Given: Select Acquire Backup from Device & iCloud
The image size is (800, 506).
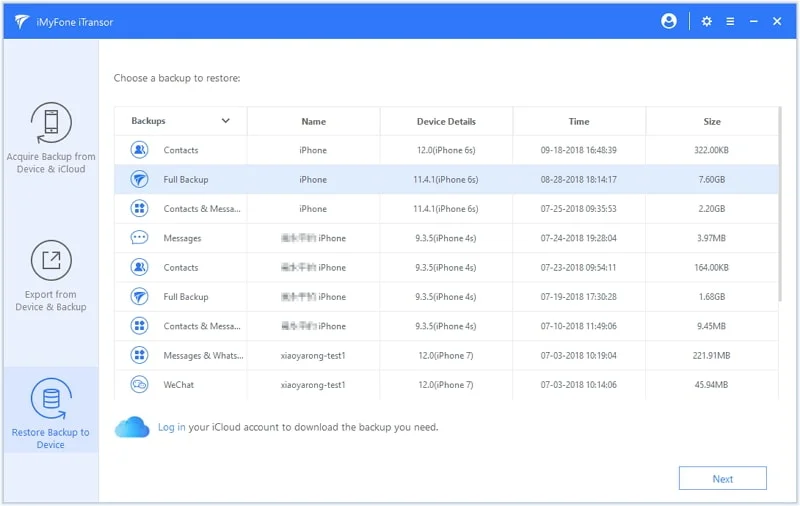Looking at the screenshot, I should (51, 138).
